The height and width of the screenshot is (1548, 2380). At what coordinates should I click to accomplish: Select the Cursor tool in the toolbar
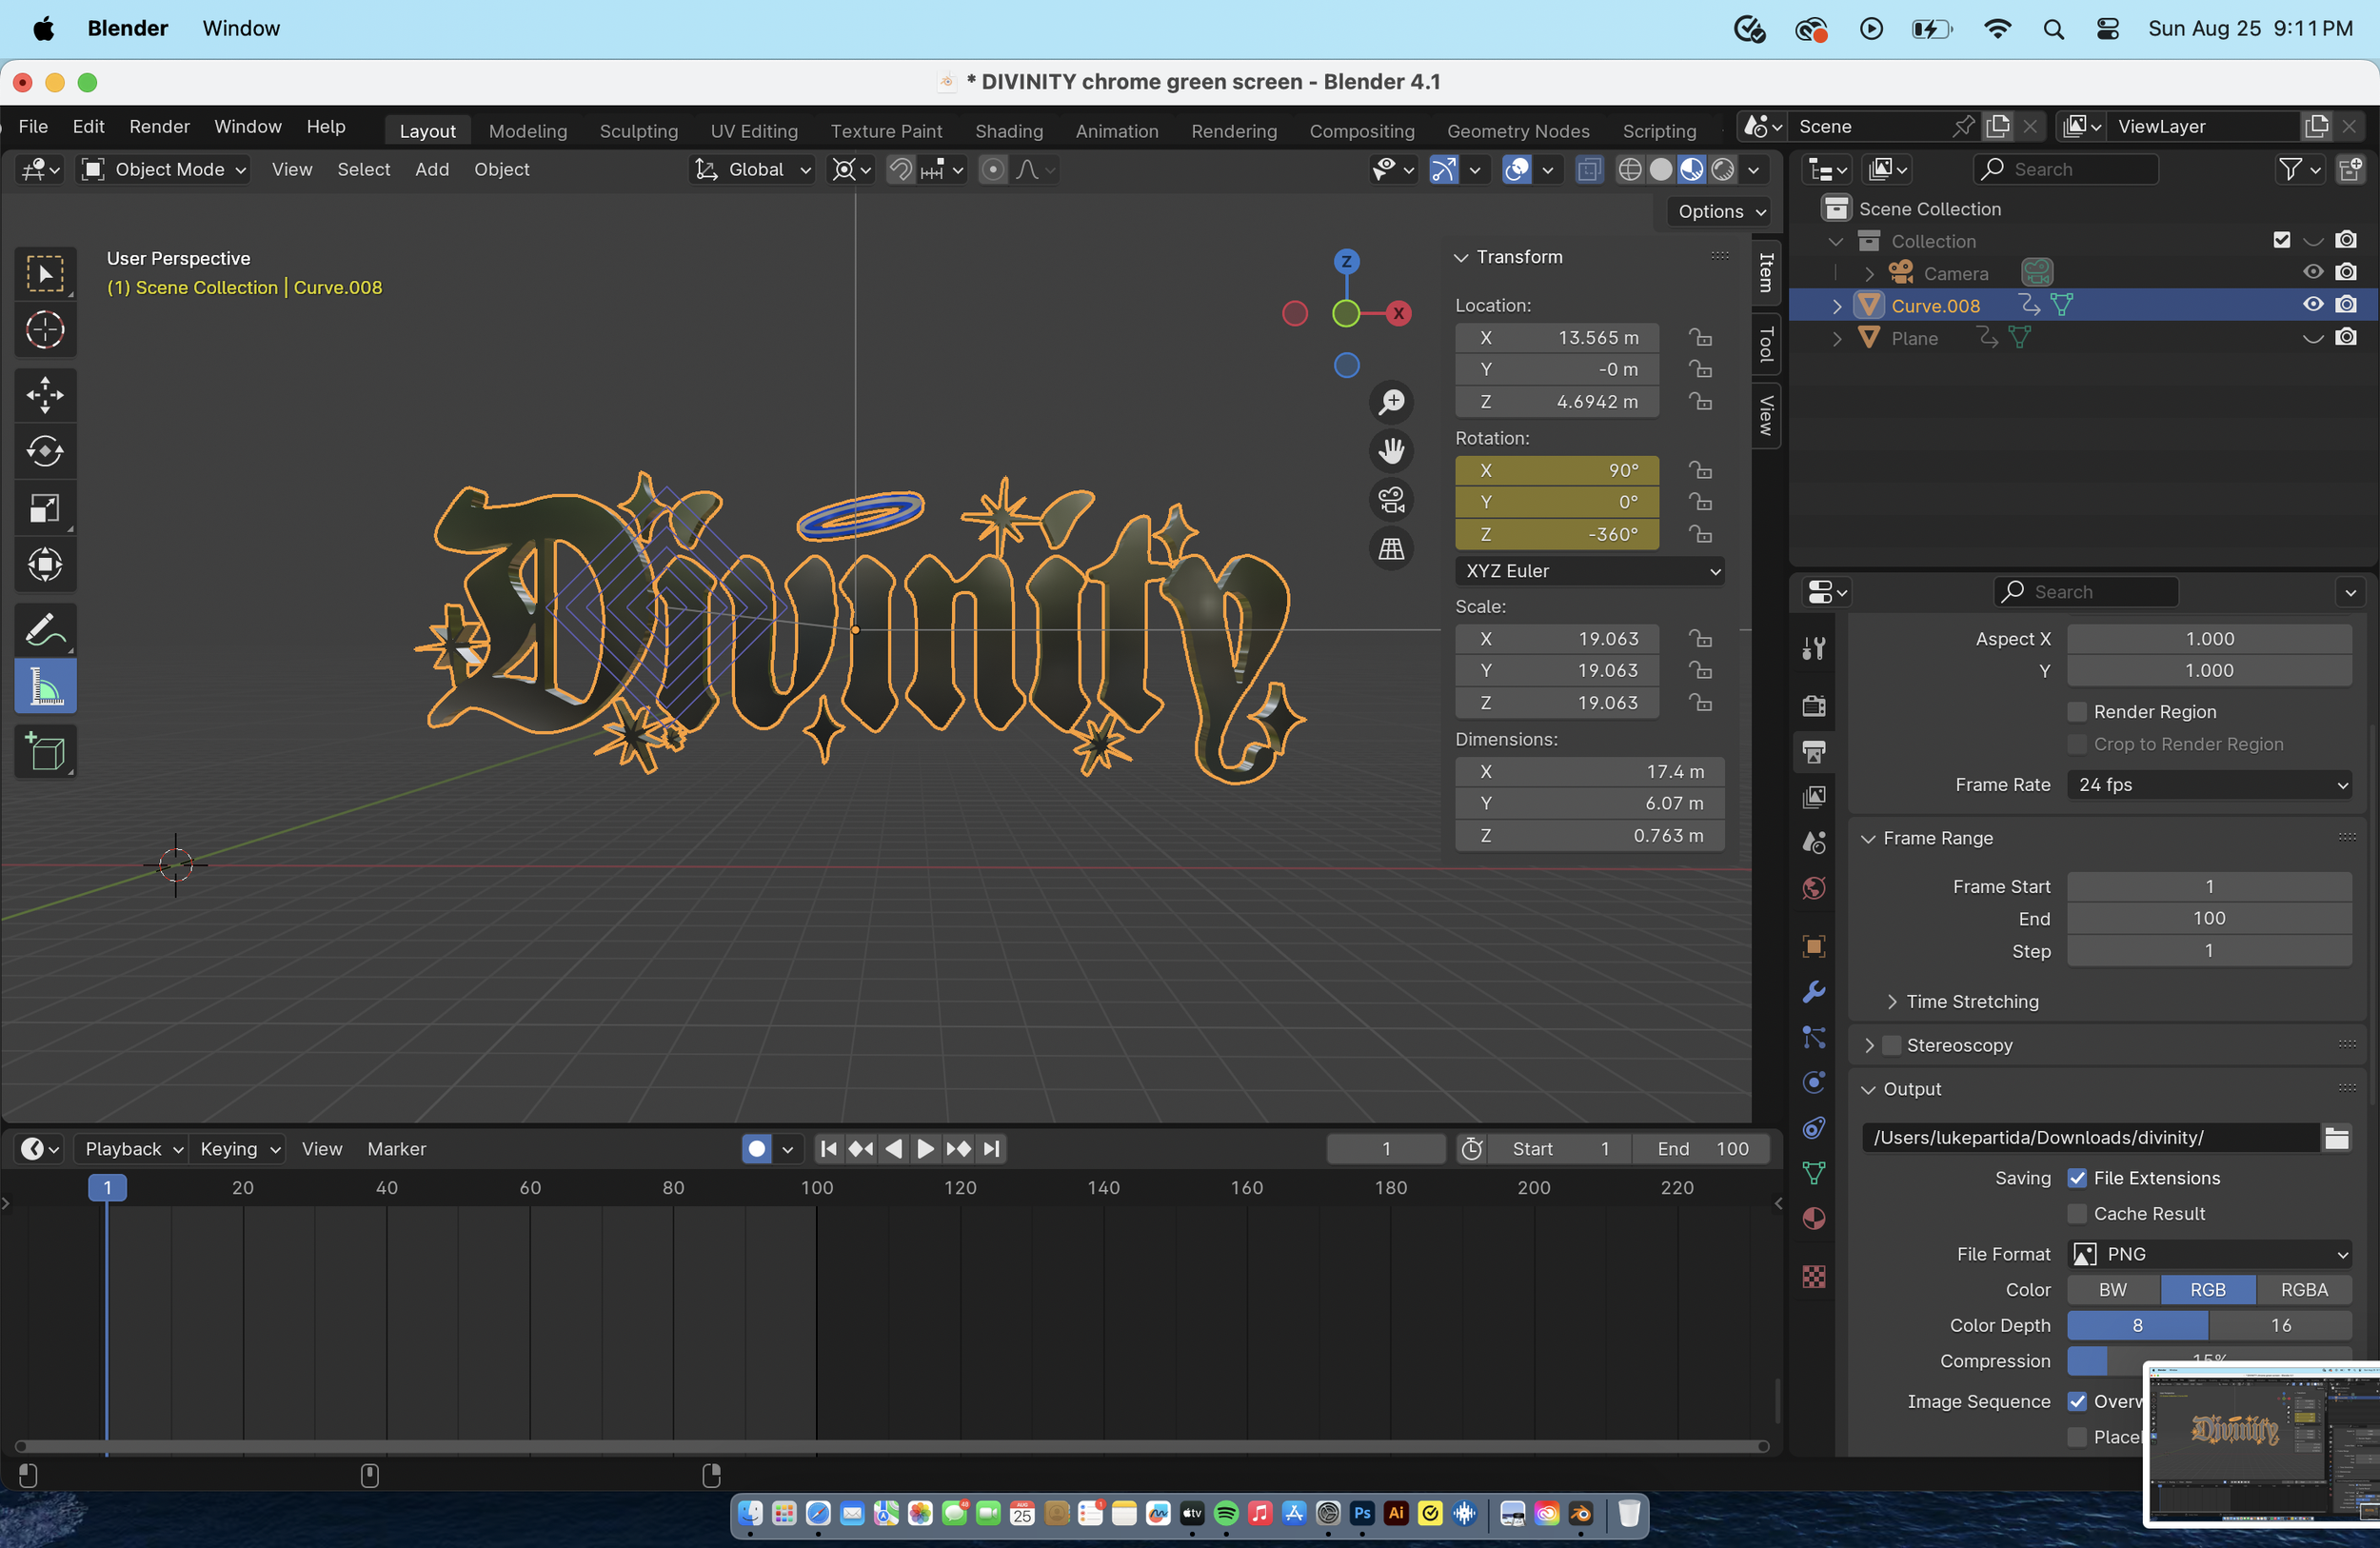(45, 330)
